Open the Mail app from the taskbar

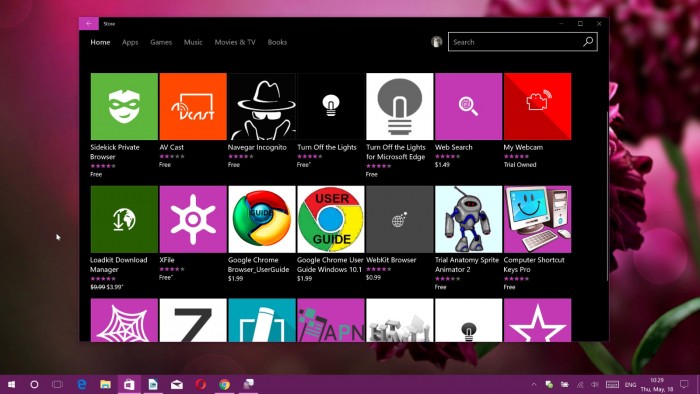pos(177,384)
